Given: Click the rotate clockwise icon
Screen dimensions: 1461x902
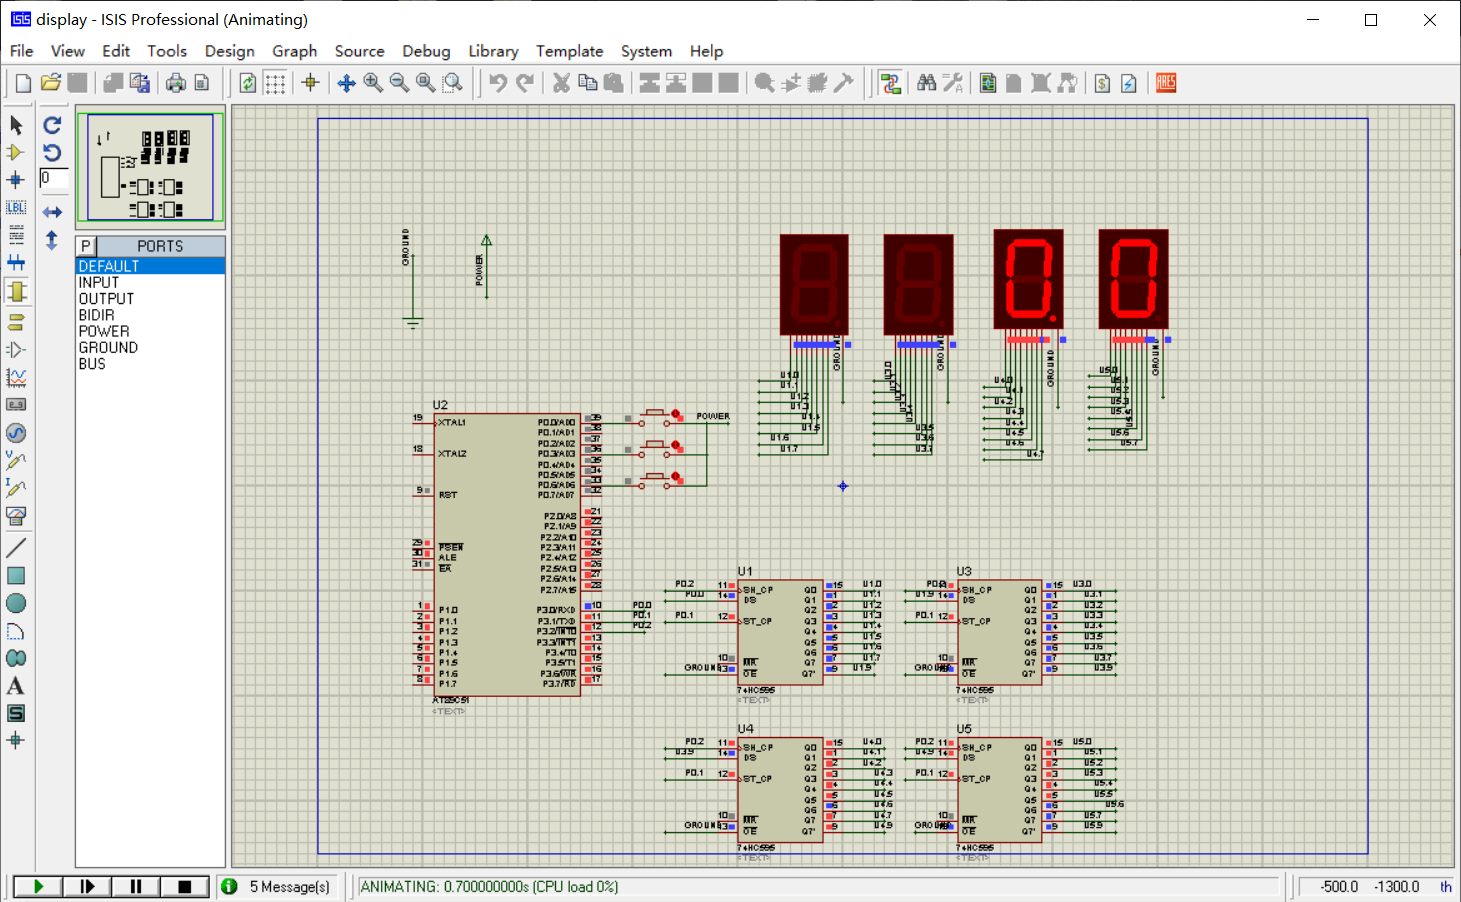Looking at the screenshot, I should pos(52,125).
